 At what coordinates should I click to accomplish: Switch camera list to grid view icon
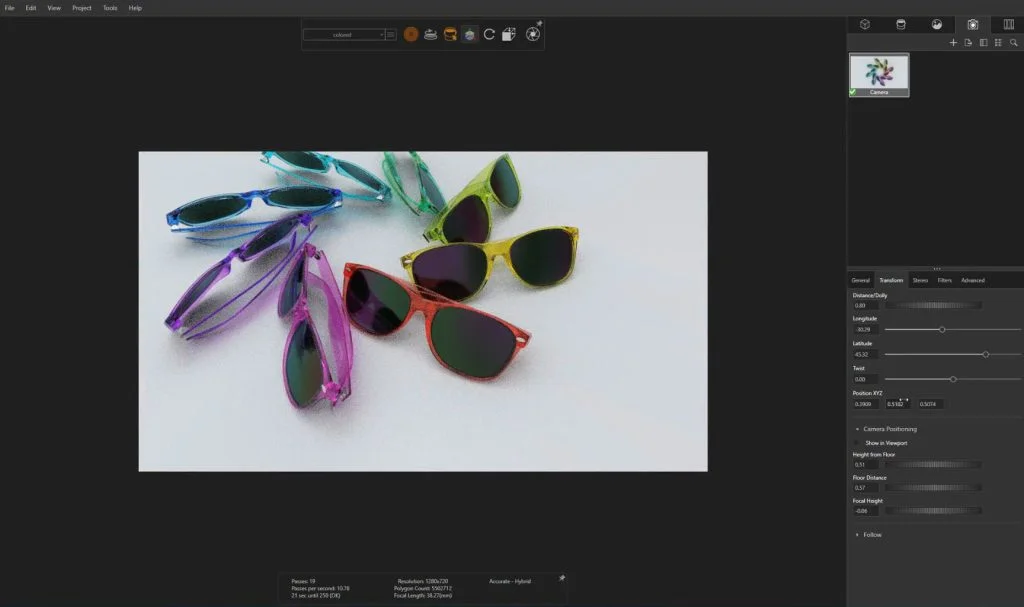click(998, 43)
